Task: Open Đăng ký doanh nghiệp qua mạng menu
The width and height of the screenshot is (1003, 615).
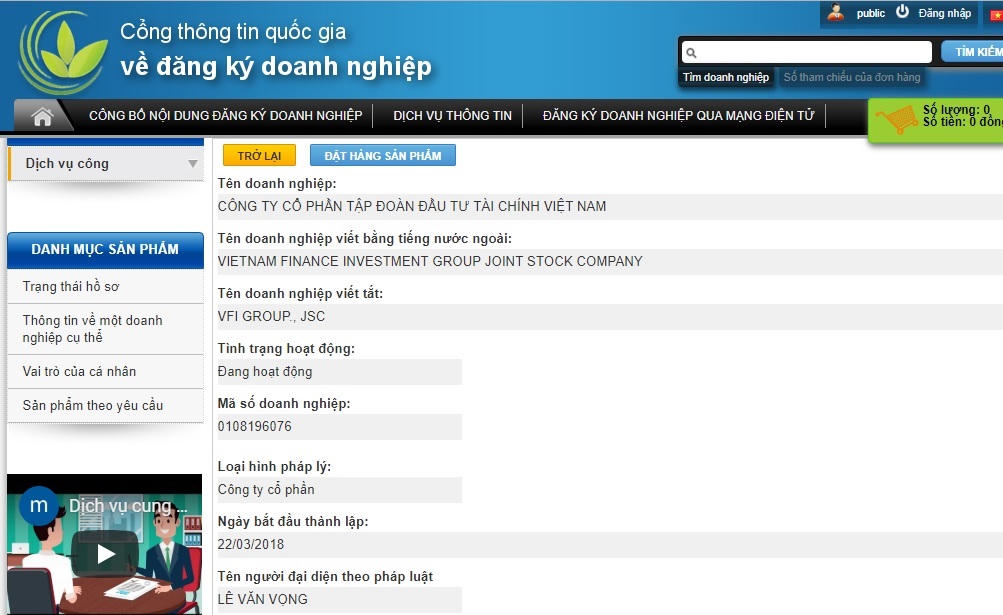Action: coord(678,116)
